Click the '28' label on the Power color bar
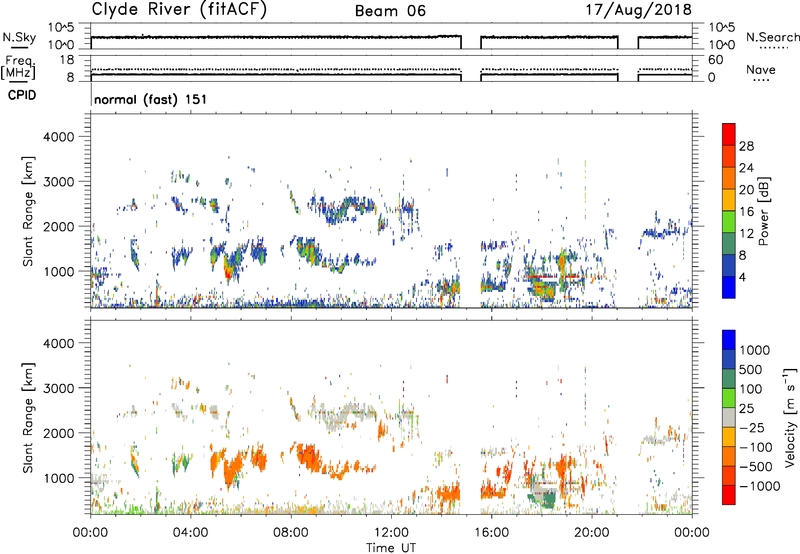800x554 pixels. (x=746, y=146)
